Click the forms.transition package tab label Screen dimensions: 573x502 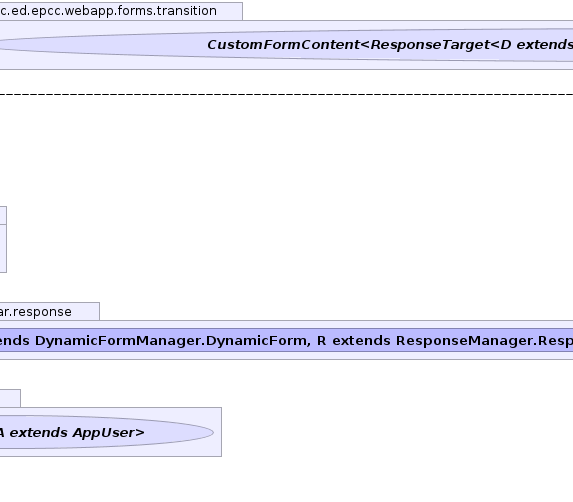(x=108, y=11)
